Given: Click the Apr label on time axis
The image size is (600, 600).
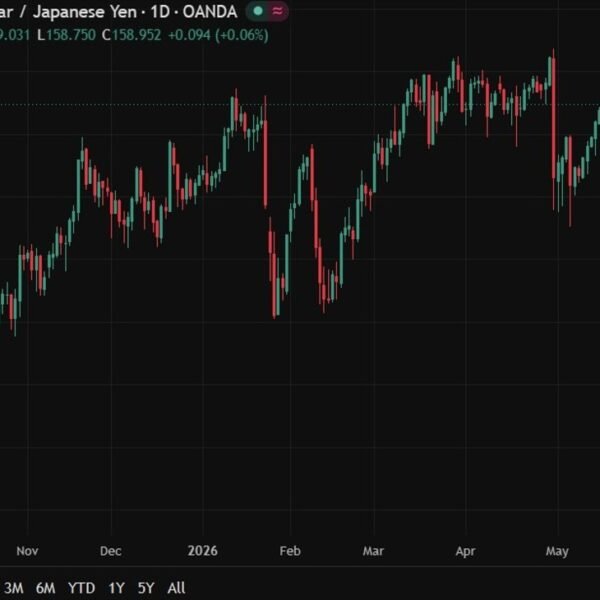Looking at the screenshot, I should pyautogui.click(x=465, y=551).
